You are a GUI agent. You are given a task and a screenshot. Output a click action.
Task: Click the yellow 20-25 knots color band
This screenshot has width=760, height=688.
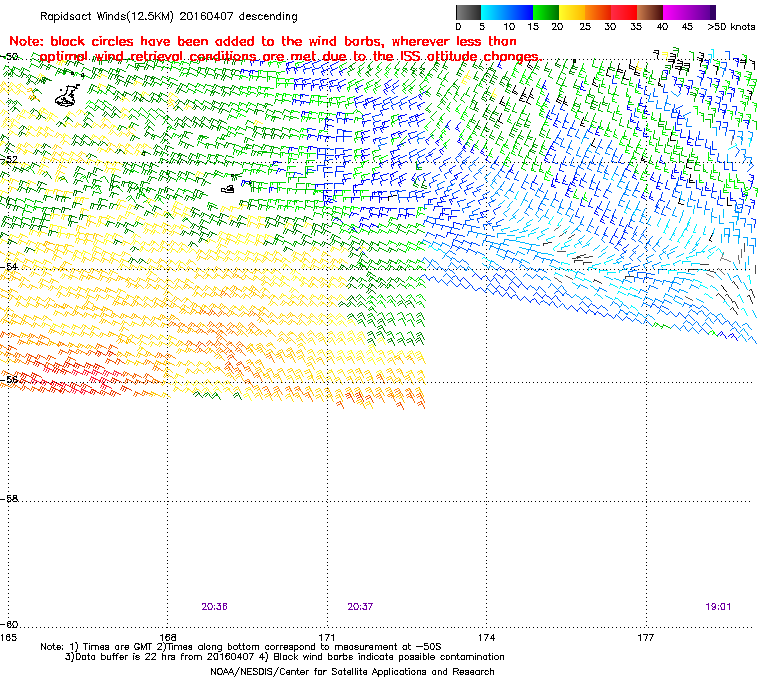tap(572, 13)
